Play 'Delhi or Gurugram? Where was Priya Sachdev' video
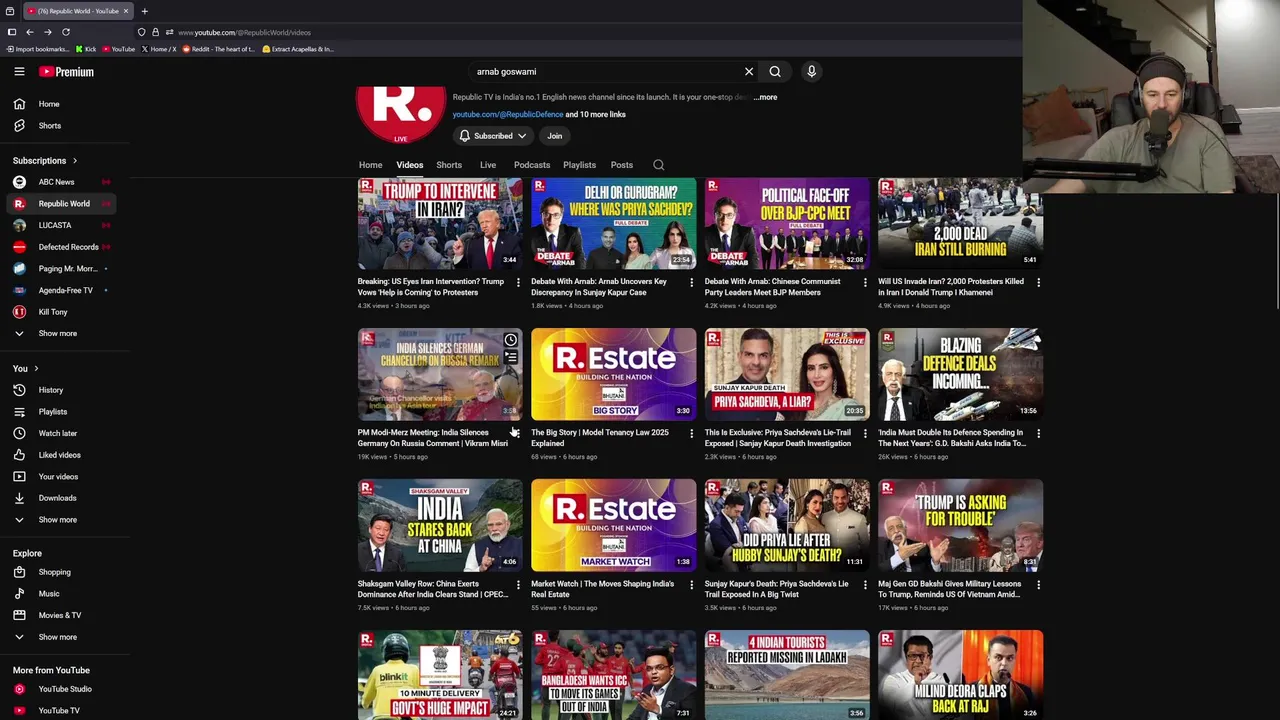The width and height of the screenshot is (1280, 720). (613, 224)
